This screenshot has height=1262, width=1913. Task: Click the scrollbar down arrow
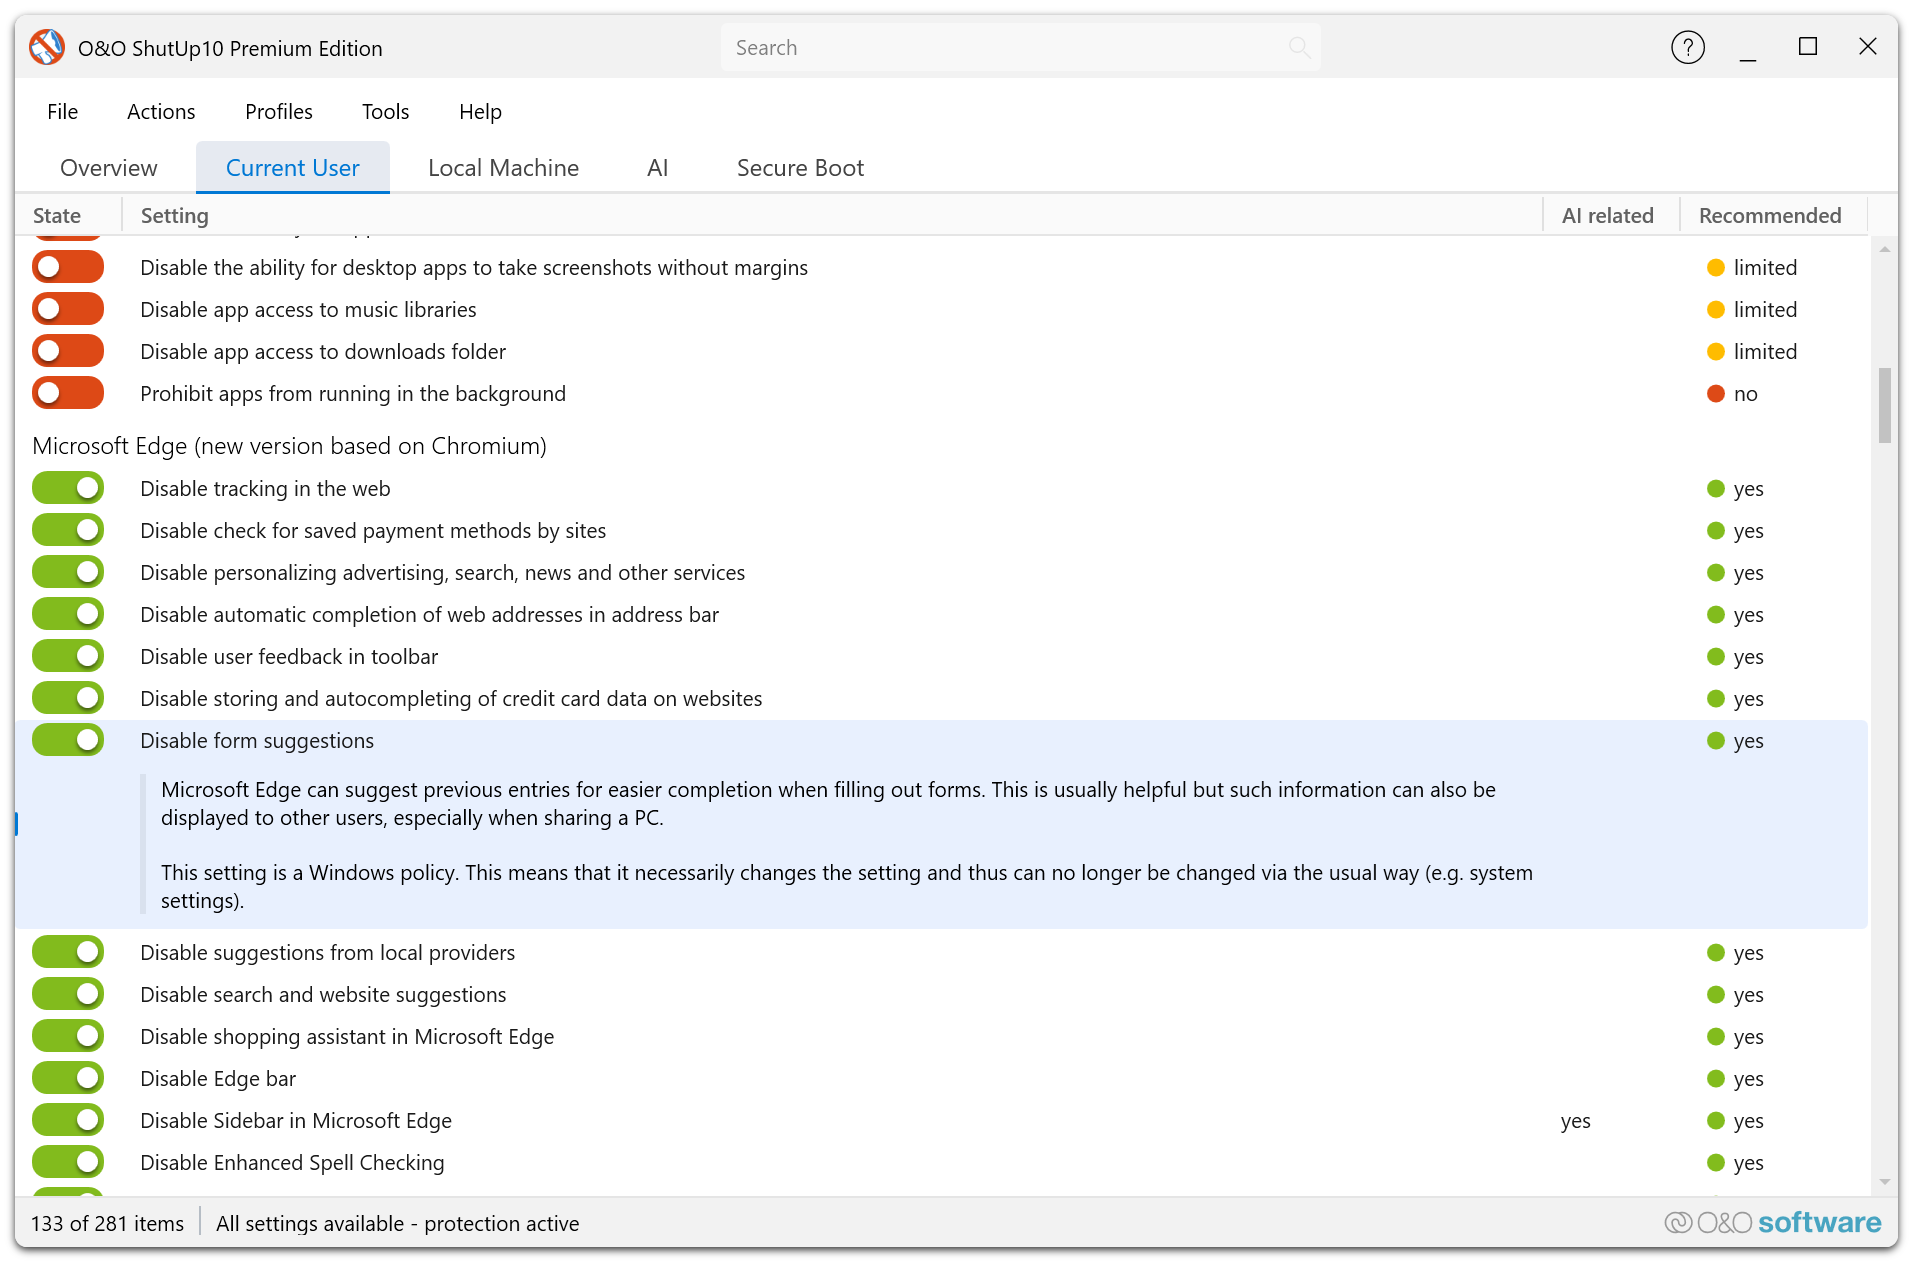point(1884,1182)
